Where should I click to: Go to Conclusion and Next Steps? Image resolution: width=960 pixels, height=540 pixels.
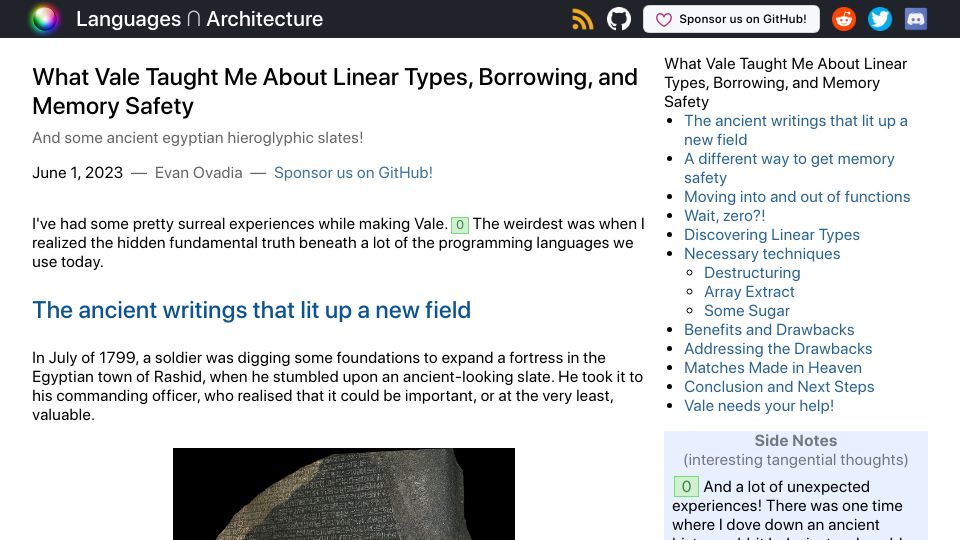pos(779,386)
